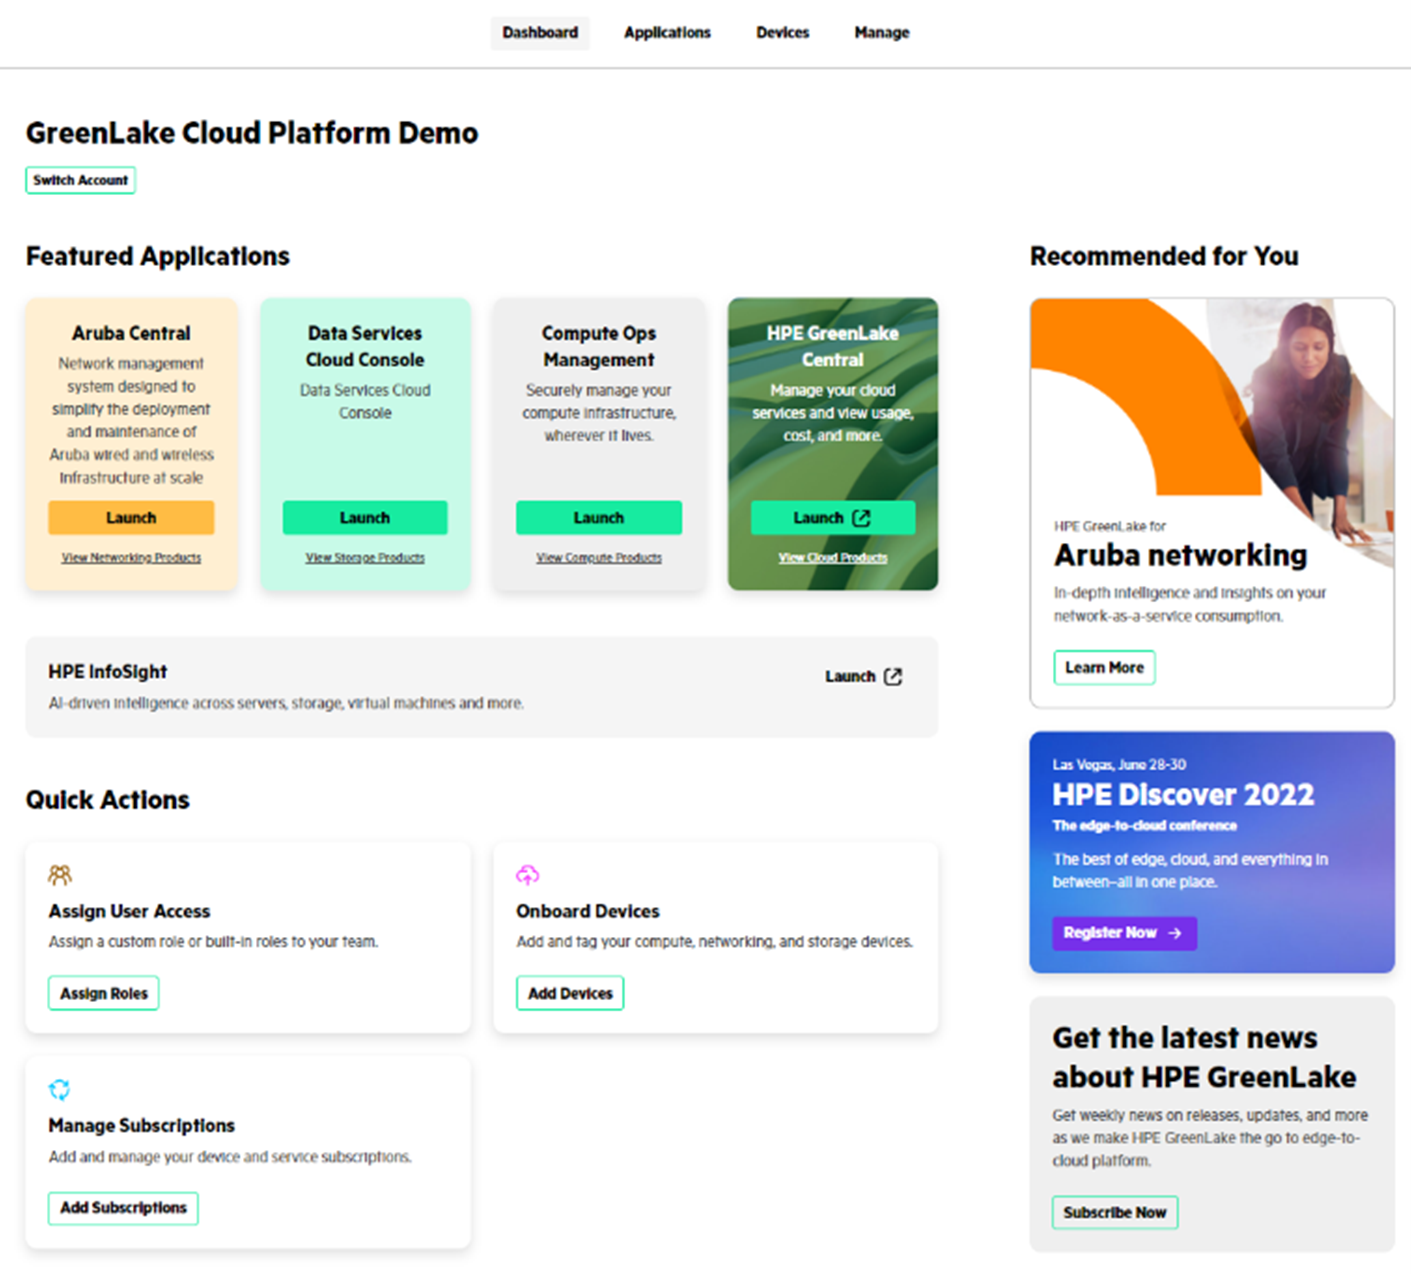The width and height of the screenshot is (1411, 1274).
Task: Click the Subscribe Now button
Action: point(1115,1212)
